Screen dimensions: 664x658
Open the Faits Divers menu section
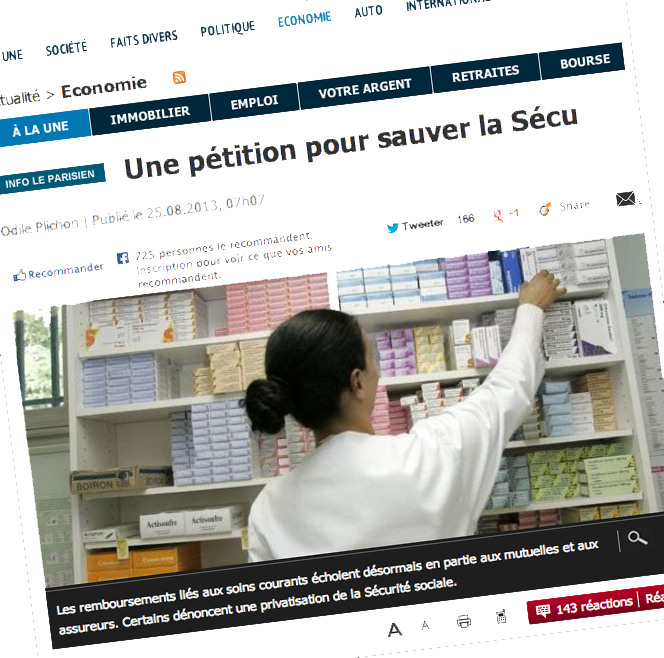pyautogui.click(x=144, y=39)
